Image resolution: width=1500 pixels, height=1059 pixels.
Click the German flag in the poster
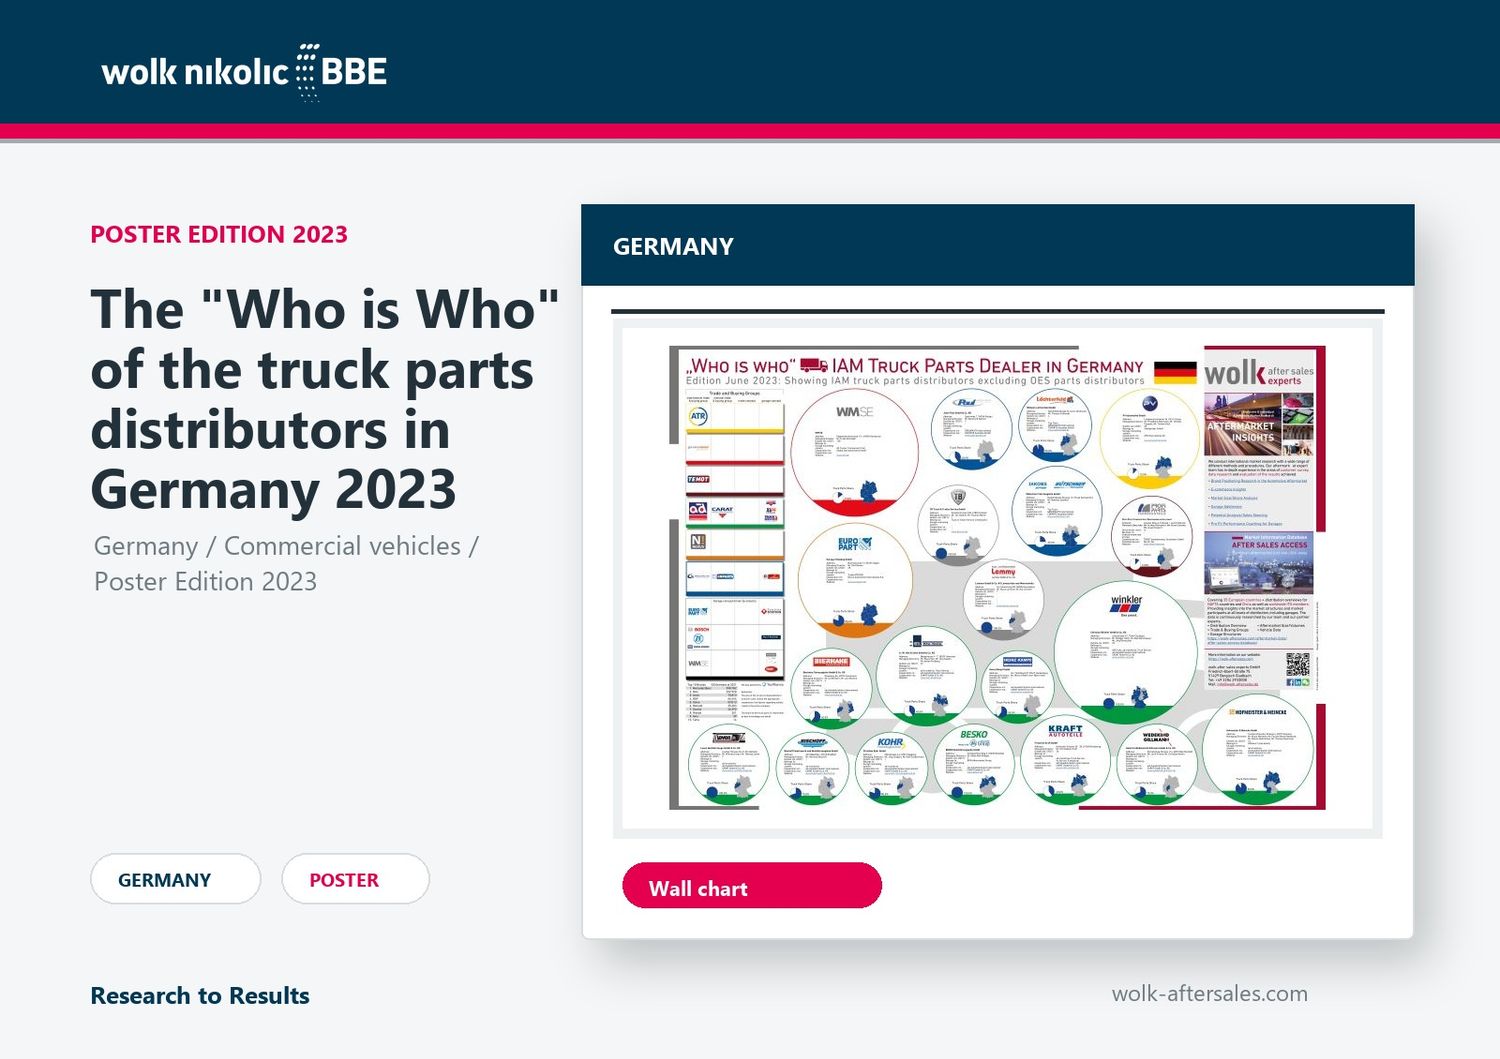click(1175, 372)
